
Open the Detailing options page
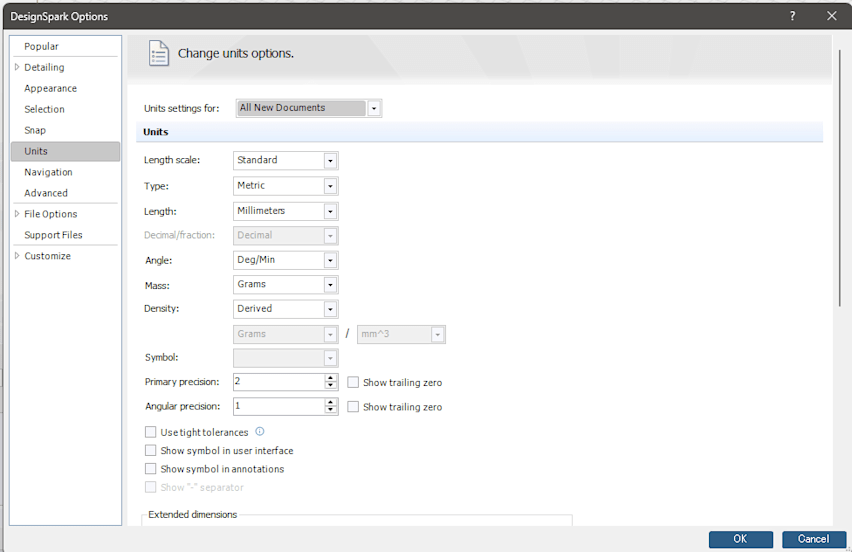(44, 67)
